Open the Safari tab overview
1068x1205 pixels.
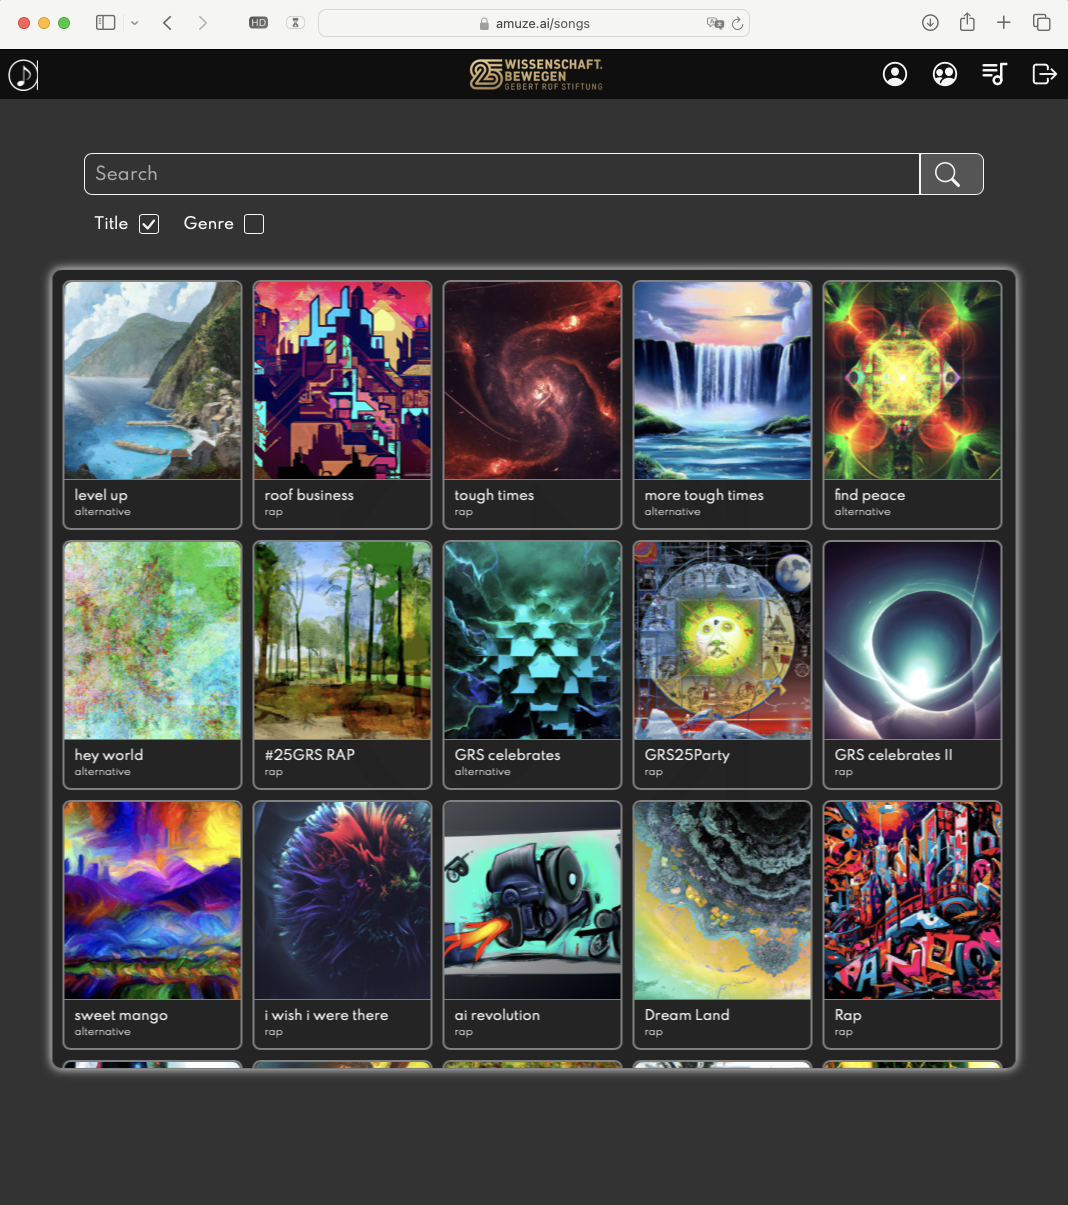tap(1041, 23)
